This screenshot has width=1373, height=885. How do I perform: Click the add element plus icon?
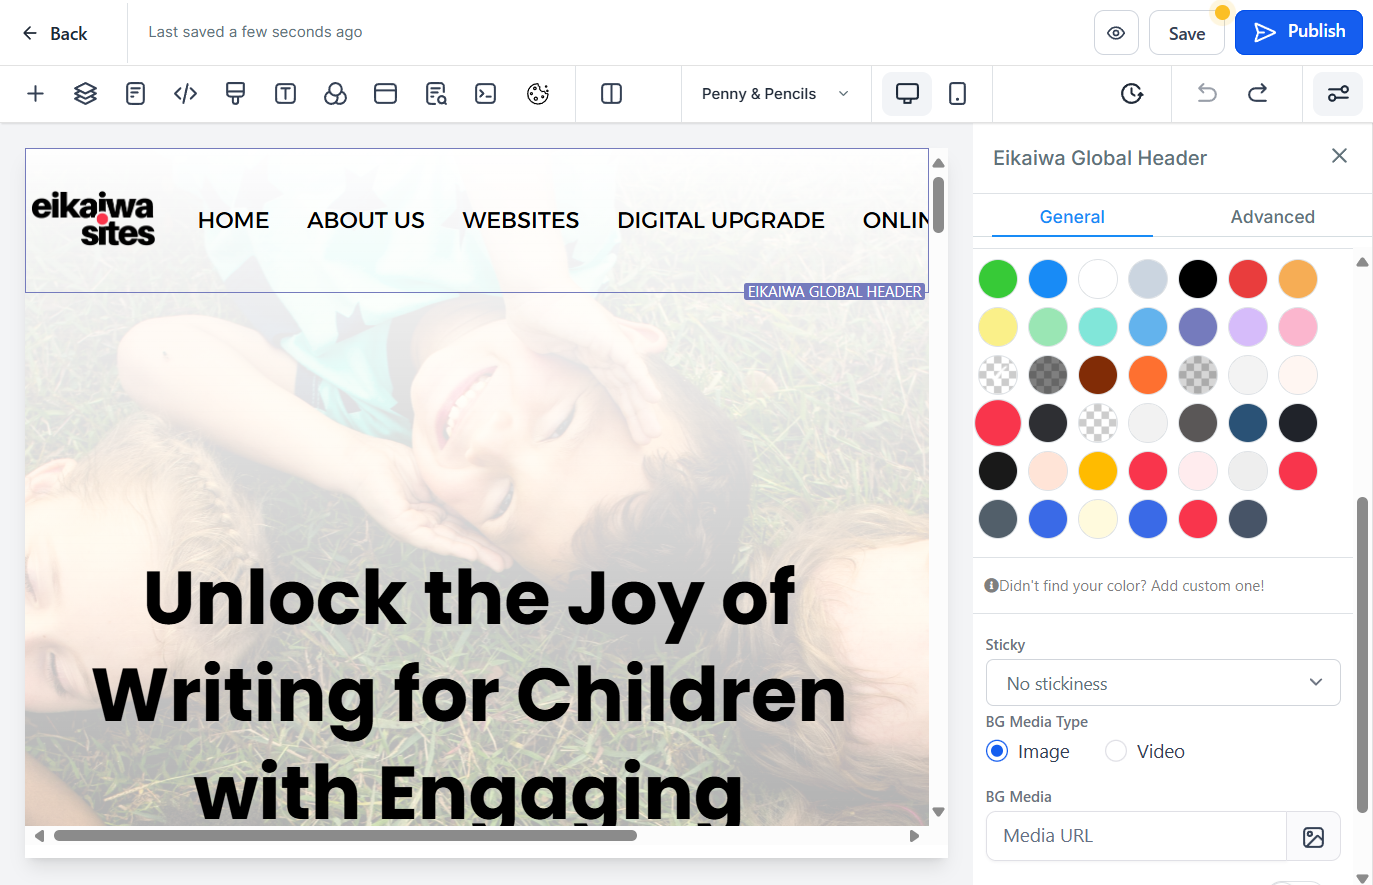pyautogui.click(x=35, y=94)
